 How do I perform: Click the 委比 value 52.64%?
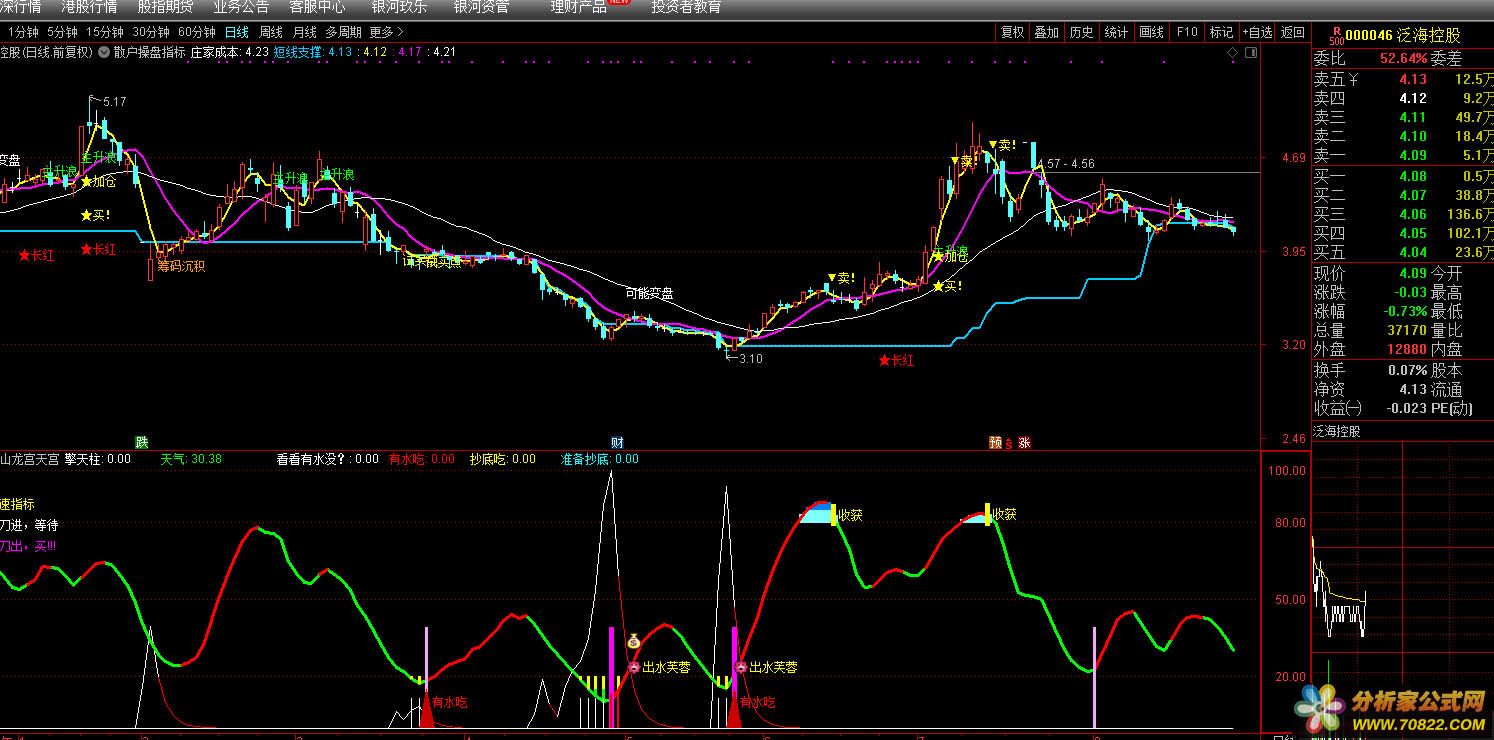pos(1403,58)
